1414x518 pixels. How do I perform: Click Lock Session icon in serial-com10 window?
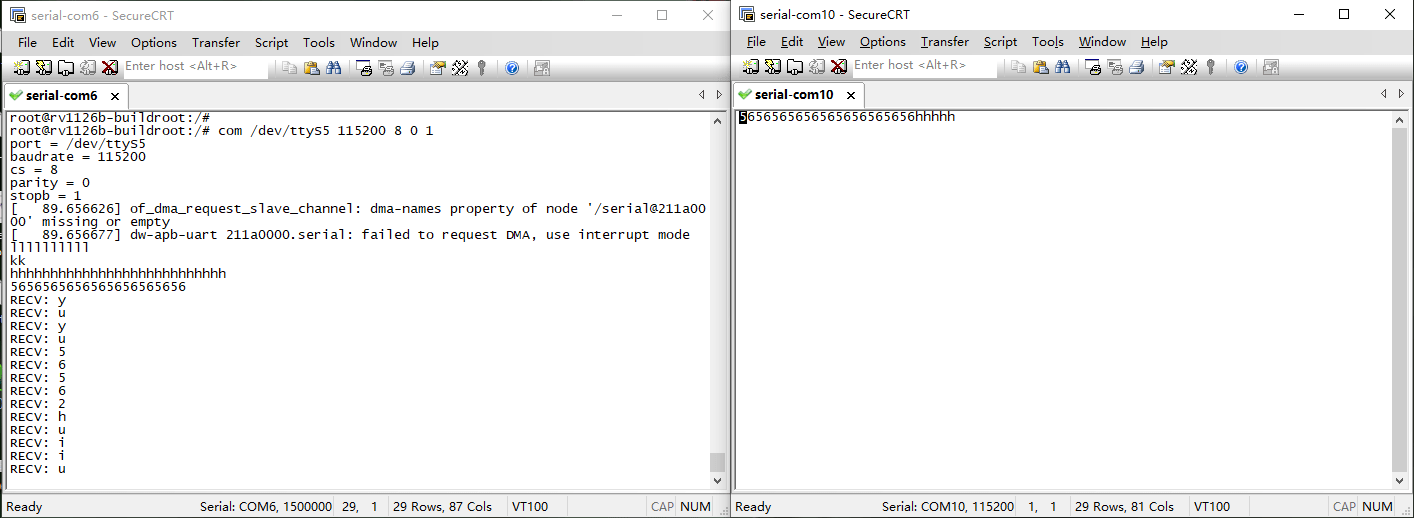coord(1271,67)
